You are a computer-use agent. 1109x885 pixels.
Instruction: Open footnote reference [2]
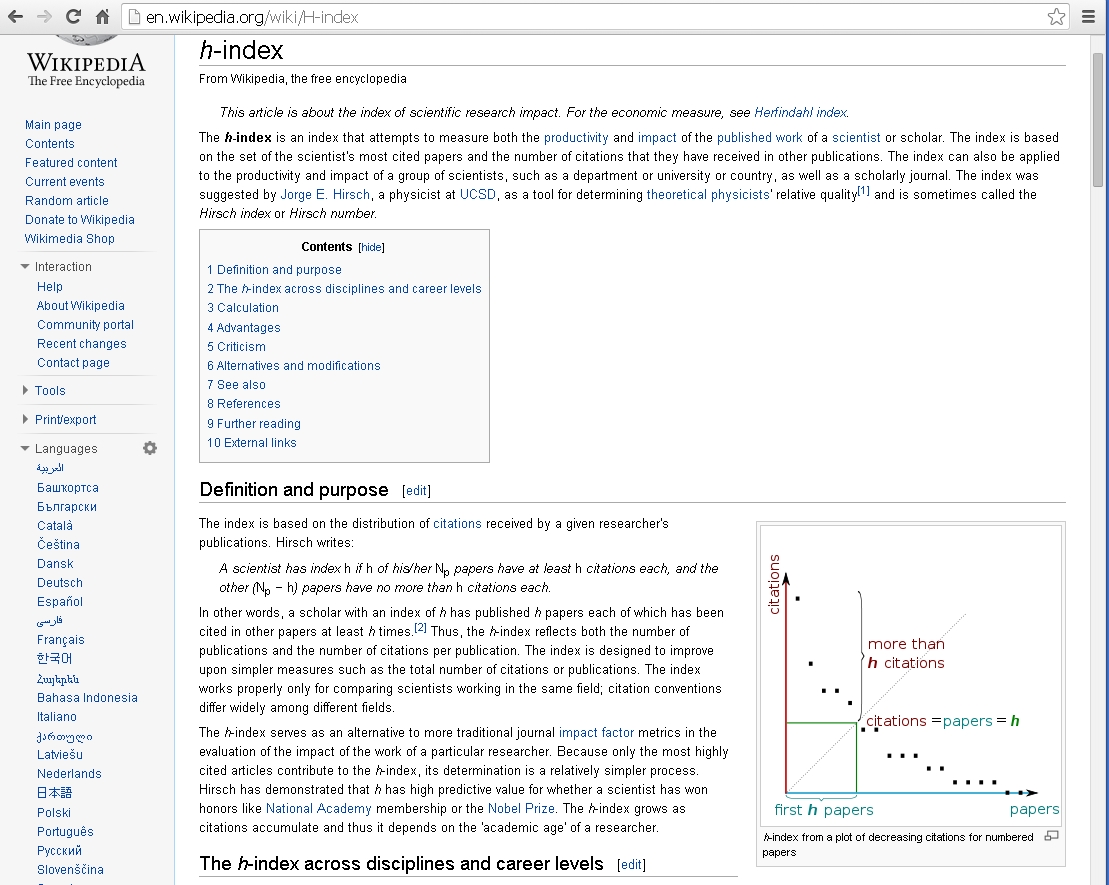click(420, 628)
